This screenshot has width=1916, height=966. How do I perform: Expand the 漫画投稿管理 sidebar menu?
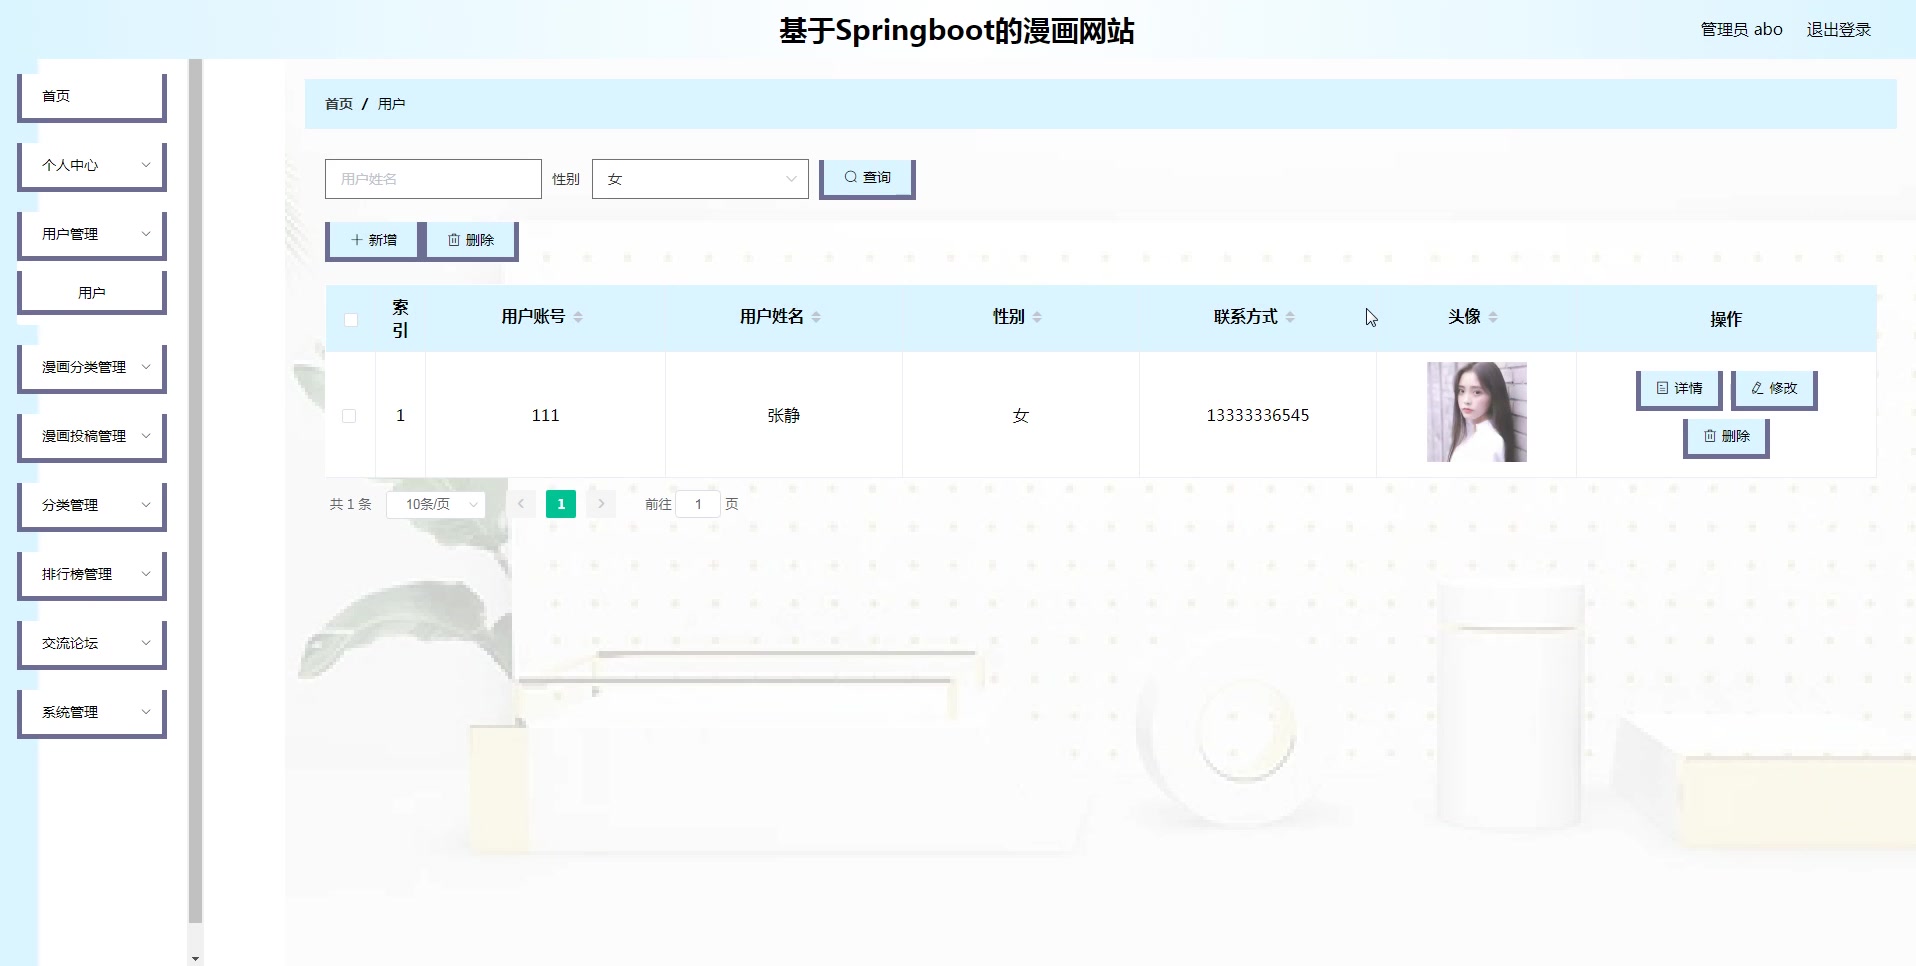click(91, 436)
